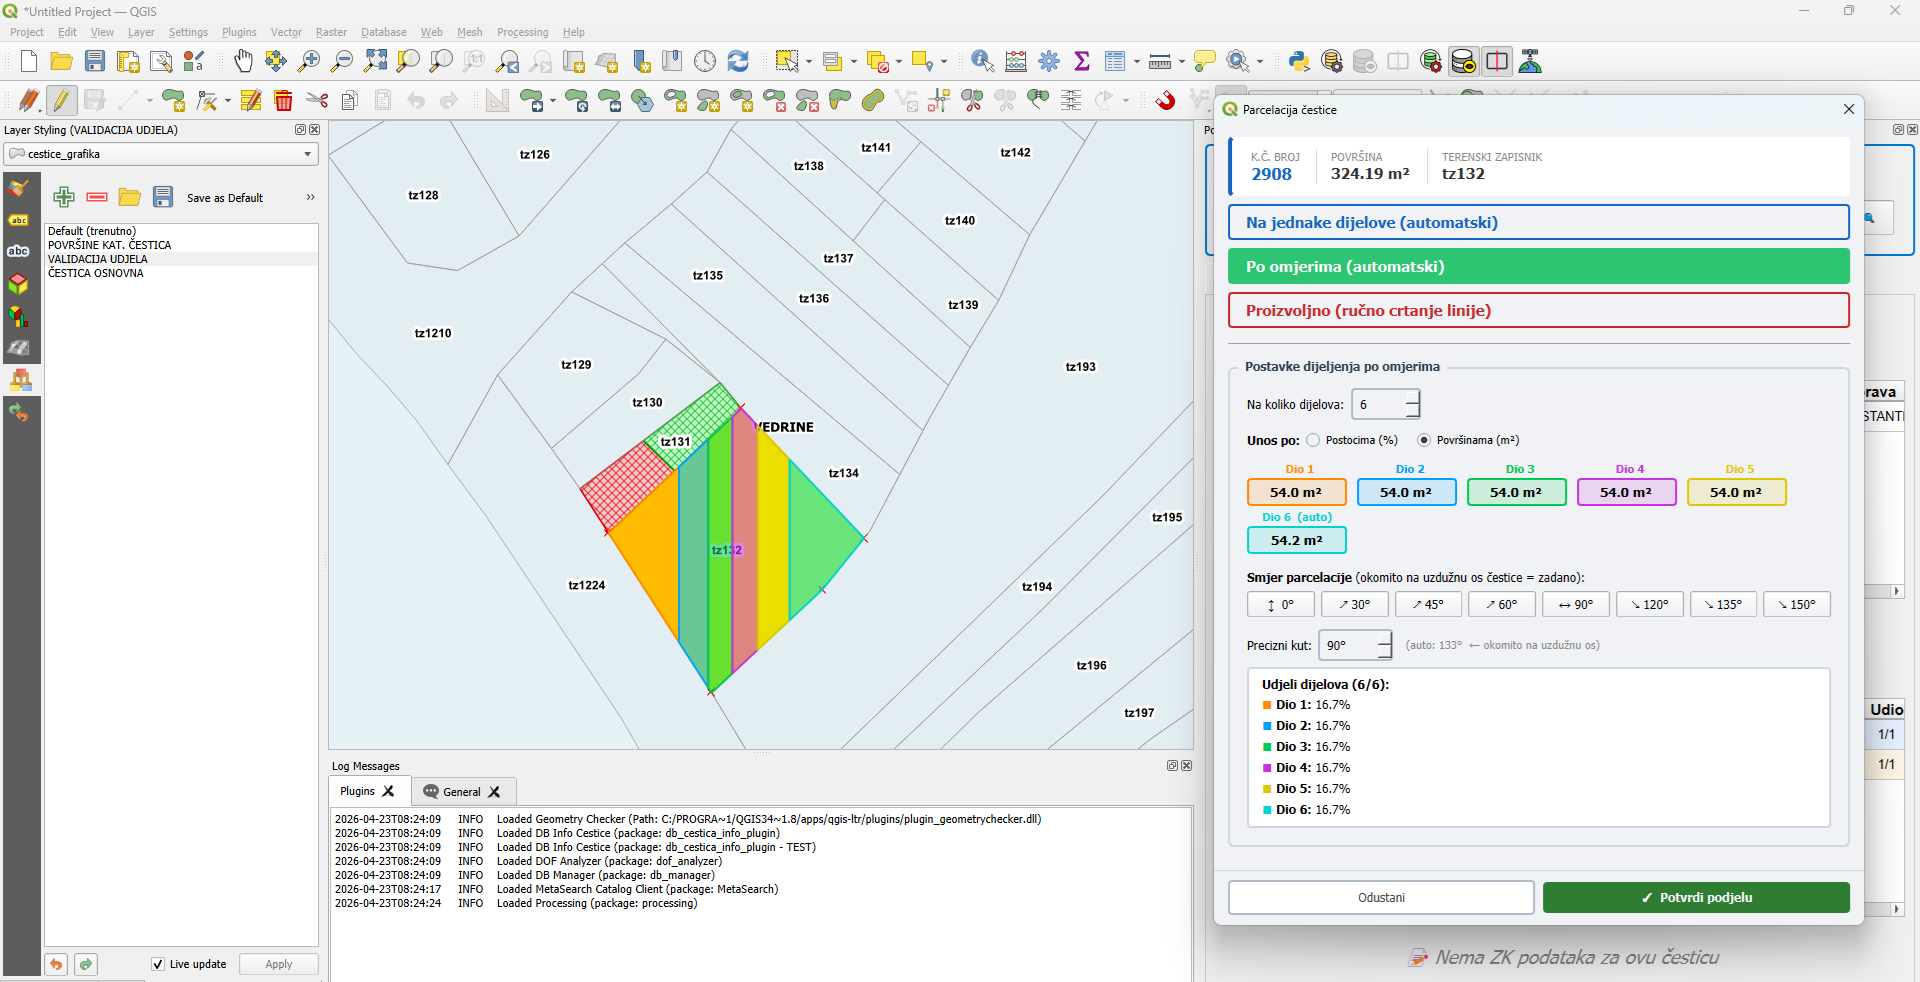Click the Cut Features scissors icon

click(x=317, y=100)
